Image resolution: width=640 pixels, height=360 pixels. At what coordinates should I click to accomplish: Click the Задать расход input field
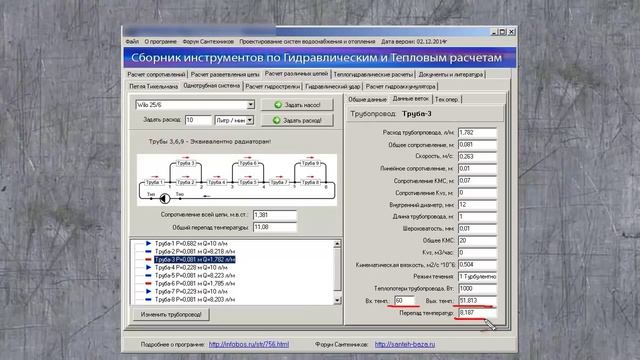[198, 120]
